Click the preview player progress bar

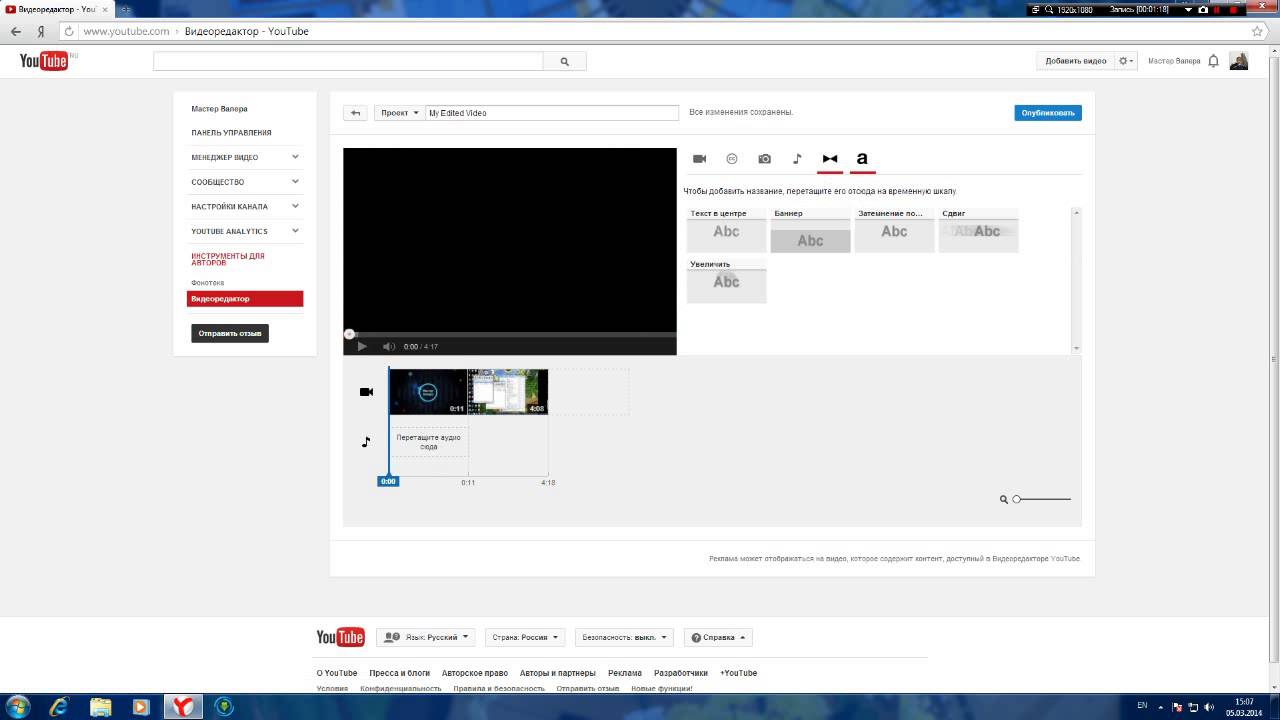click(x=510, y=334)
